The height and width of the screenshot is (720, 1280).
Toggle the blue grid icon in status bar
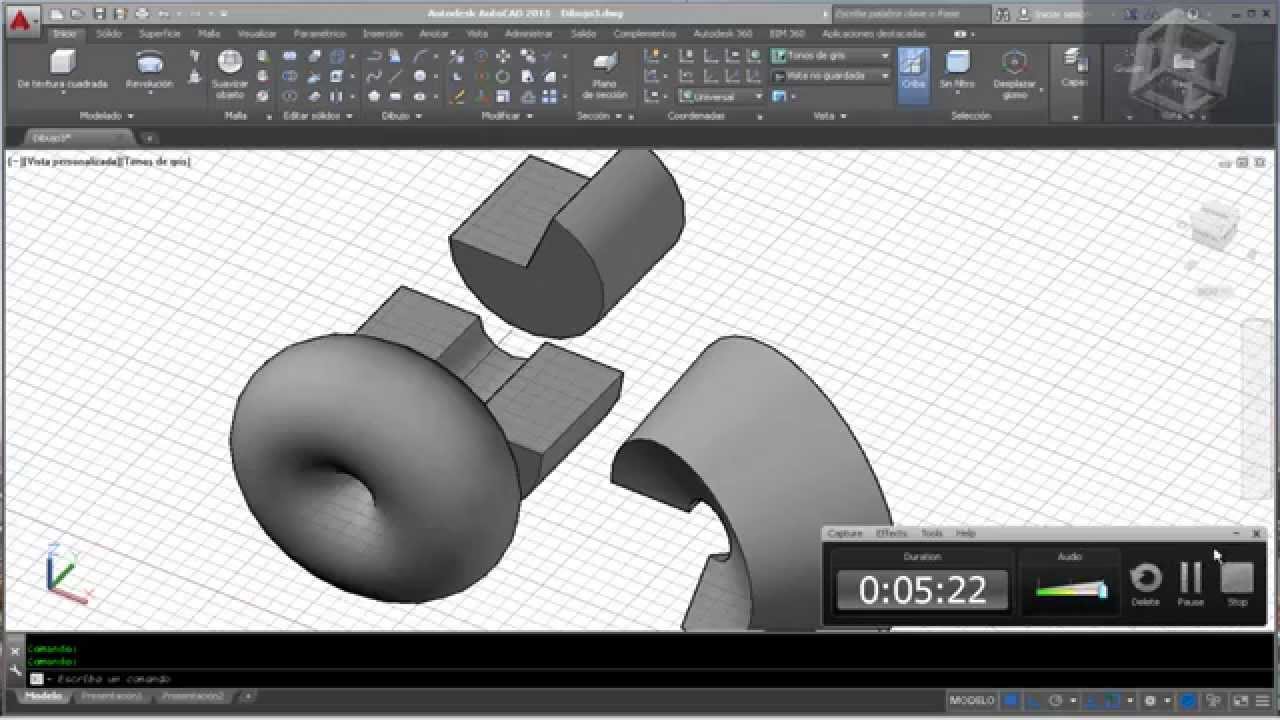1011,700
